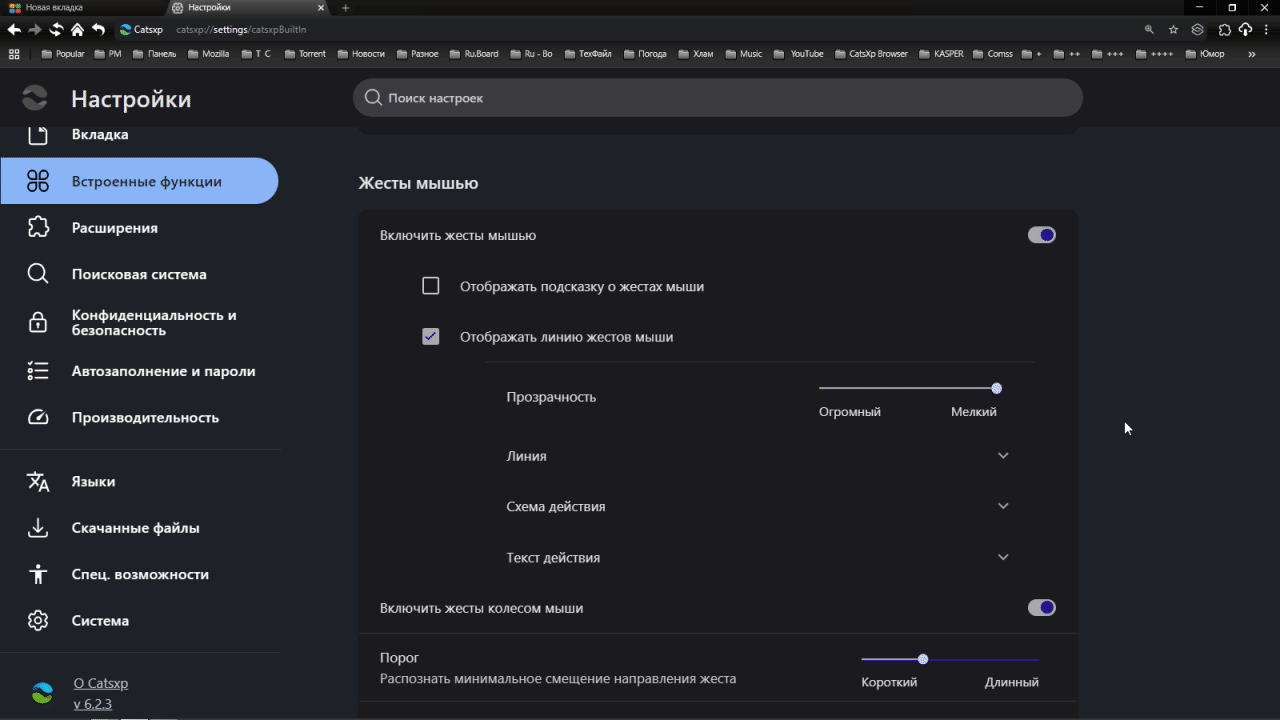Viewport: 1280px width, 720px height.
Task: Reload the page with the refresh icon
Action: (56, 30)
